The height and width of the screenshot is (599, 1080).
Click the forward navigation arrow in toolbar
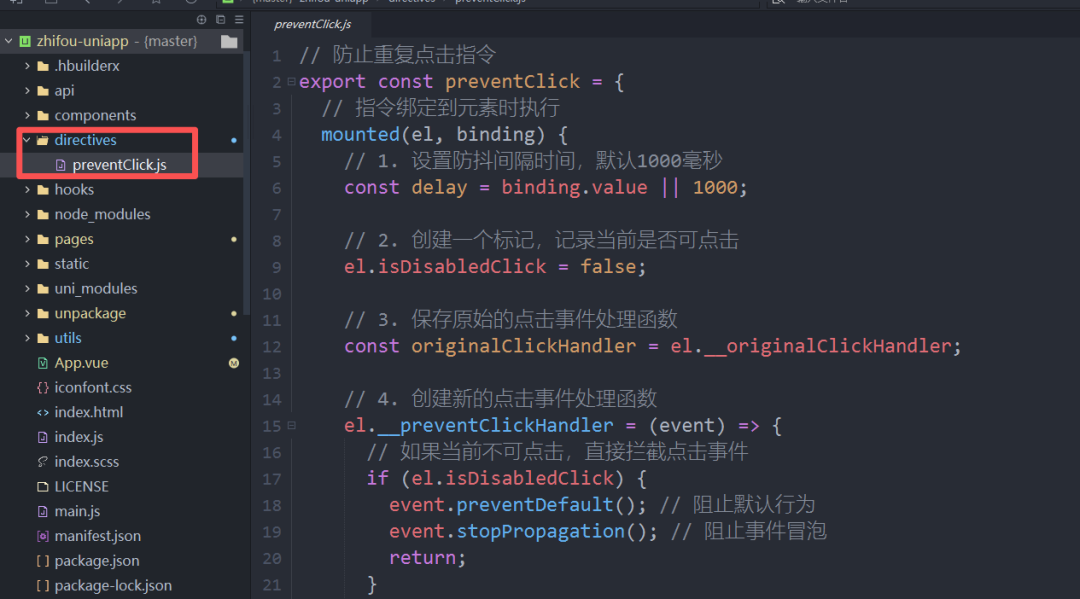[x=122, y=3]
